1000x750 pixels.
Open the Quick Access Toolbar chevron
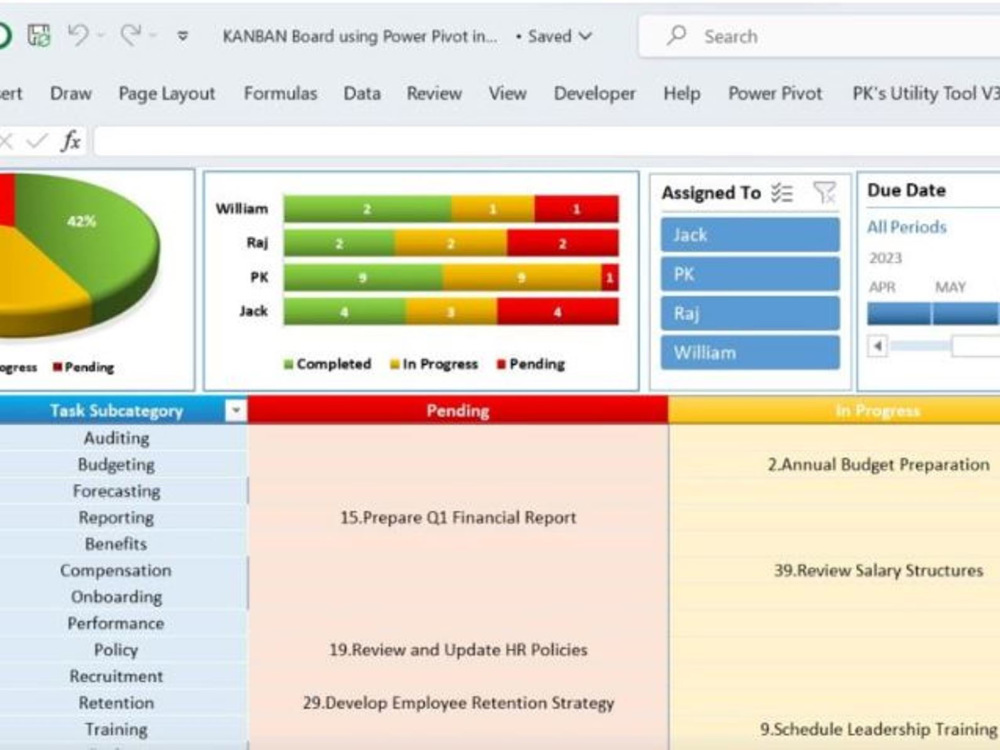point(182,35)
